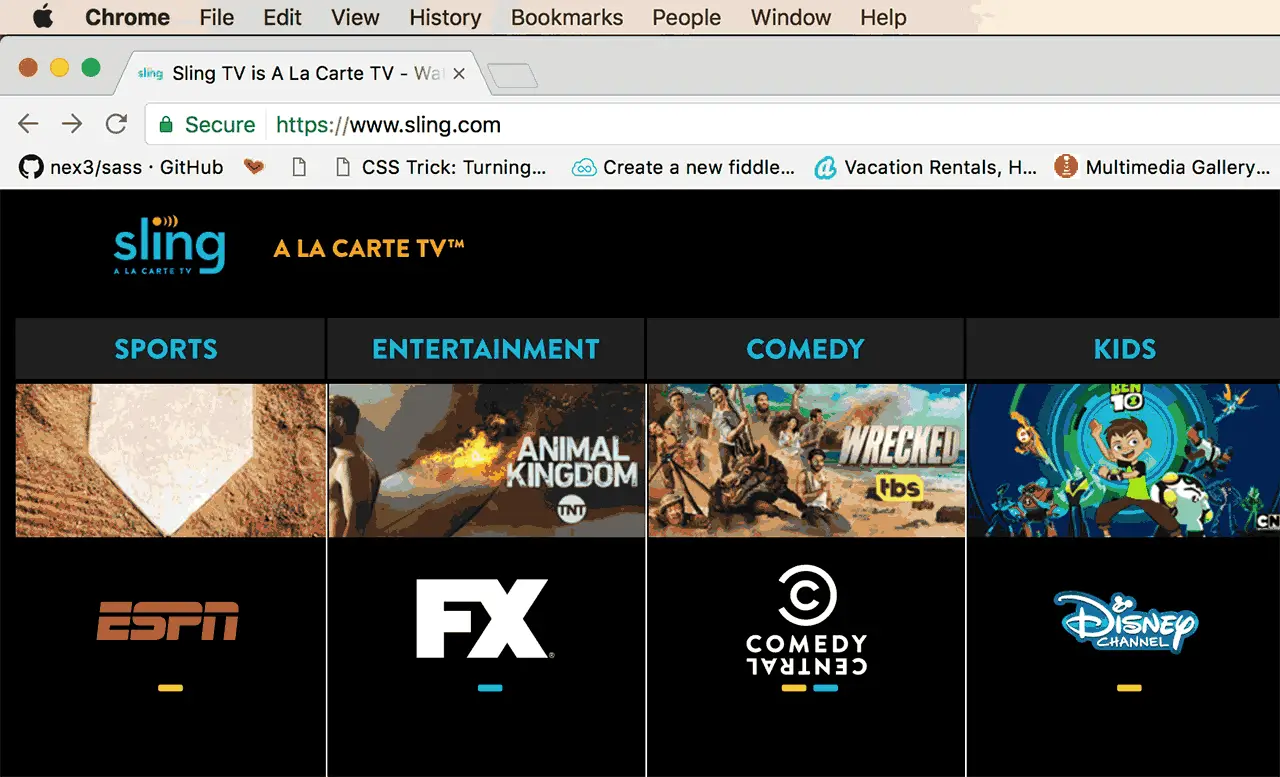Go back to previous page
Viewport: 1280px width, 777px height.
tap(28, 124)
